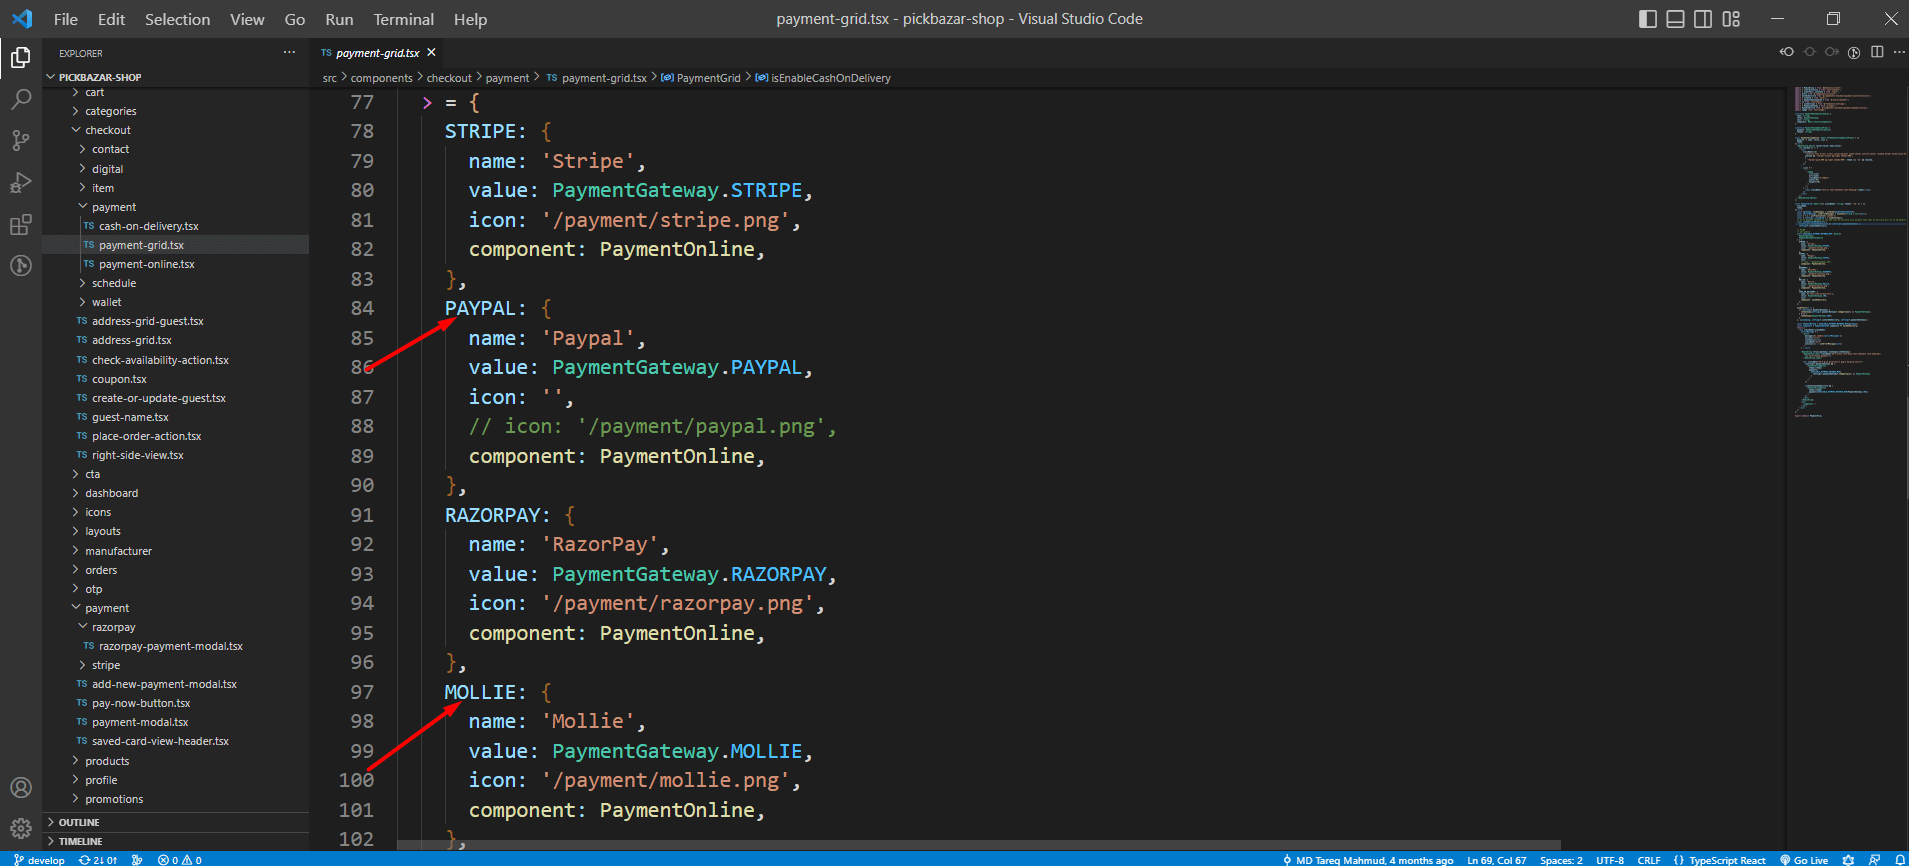The width and height of the screenshot is (1909, 866).
Task: Open the Search view in activity bar
Action: pyautogui.click(x=20, y=99)
